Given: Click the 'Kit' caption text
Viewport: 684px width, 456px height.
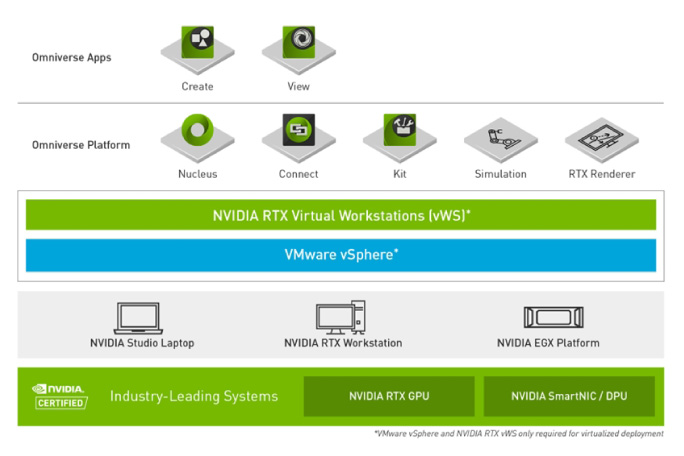Looking at the screenshot, I should pyautogui.click(x=400, y=174).
